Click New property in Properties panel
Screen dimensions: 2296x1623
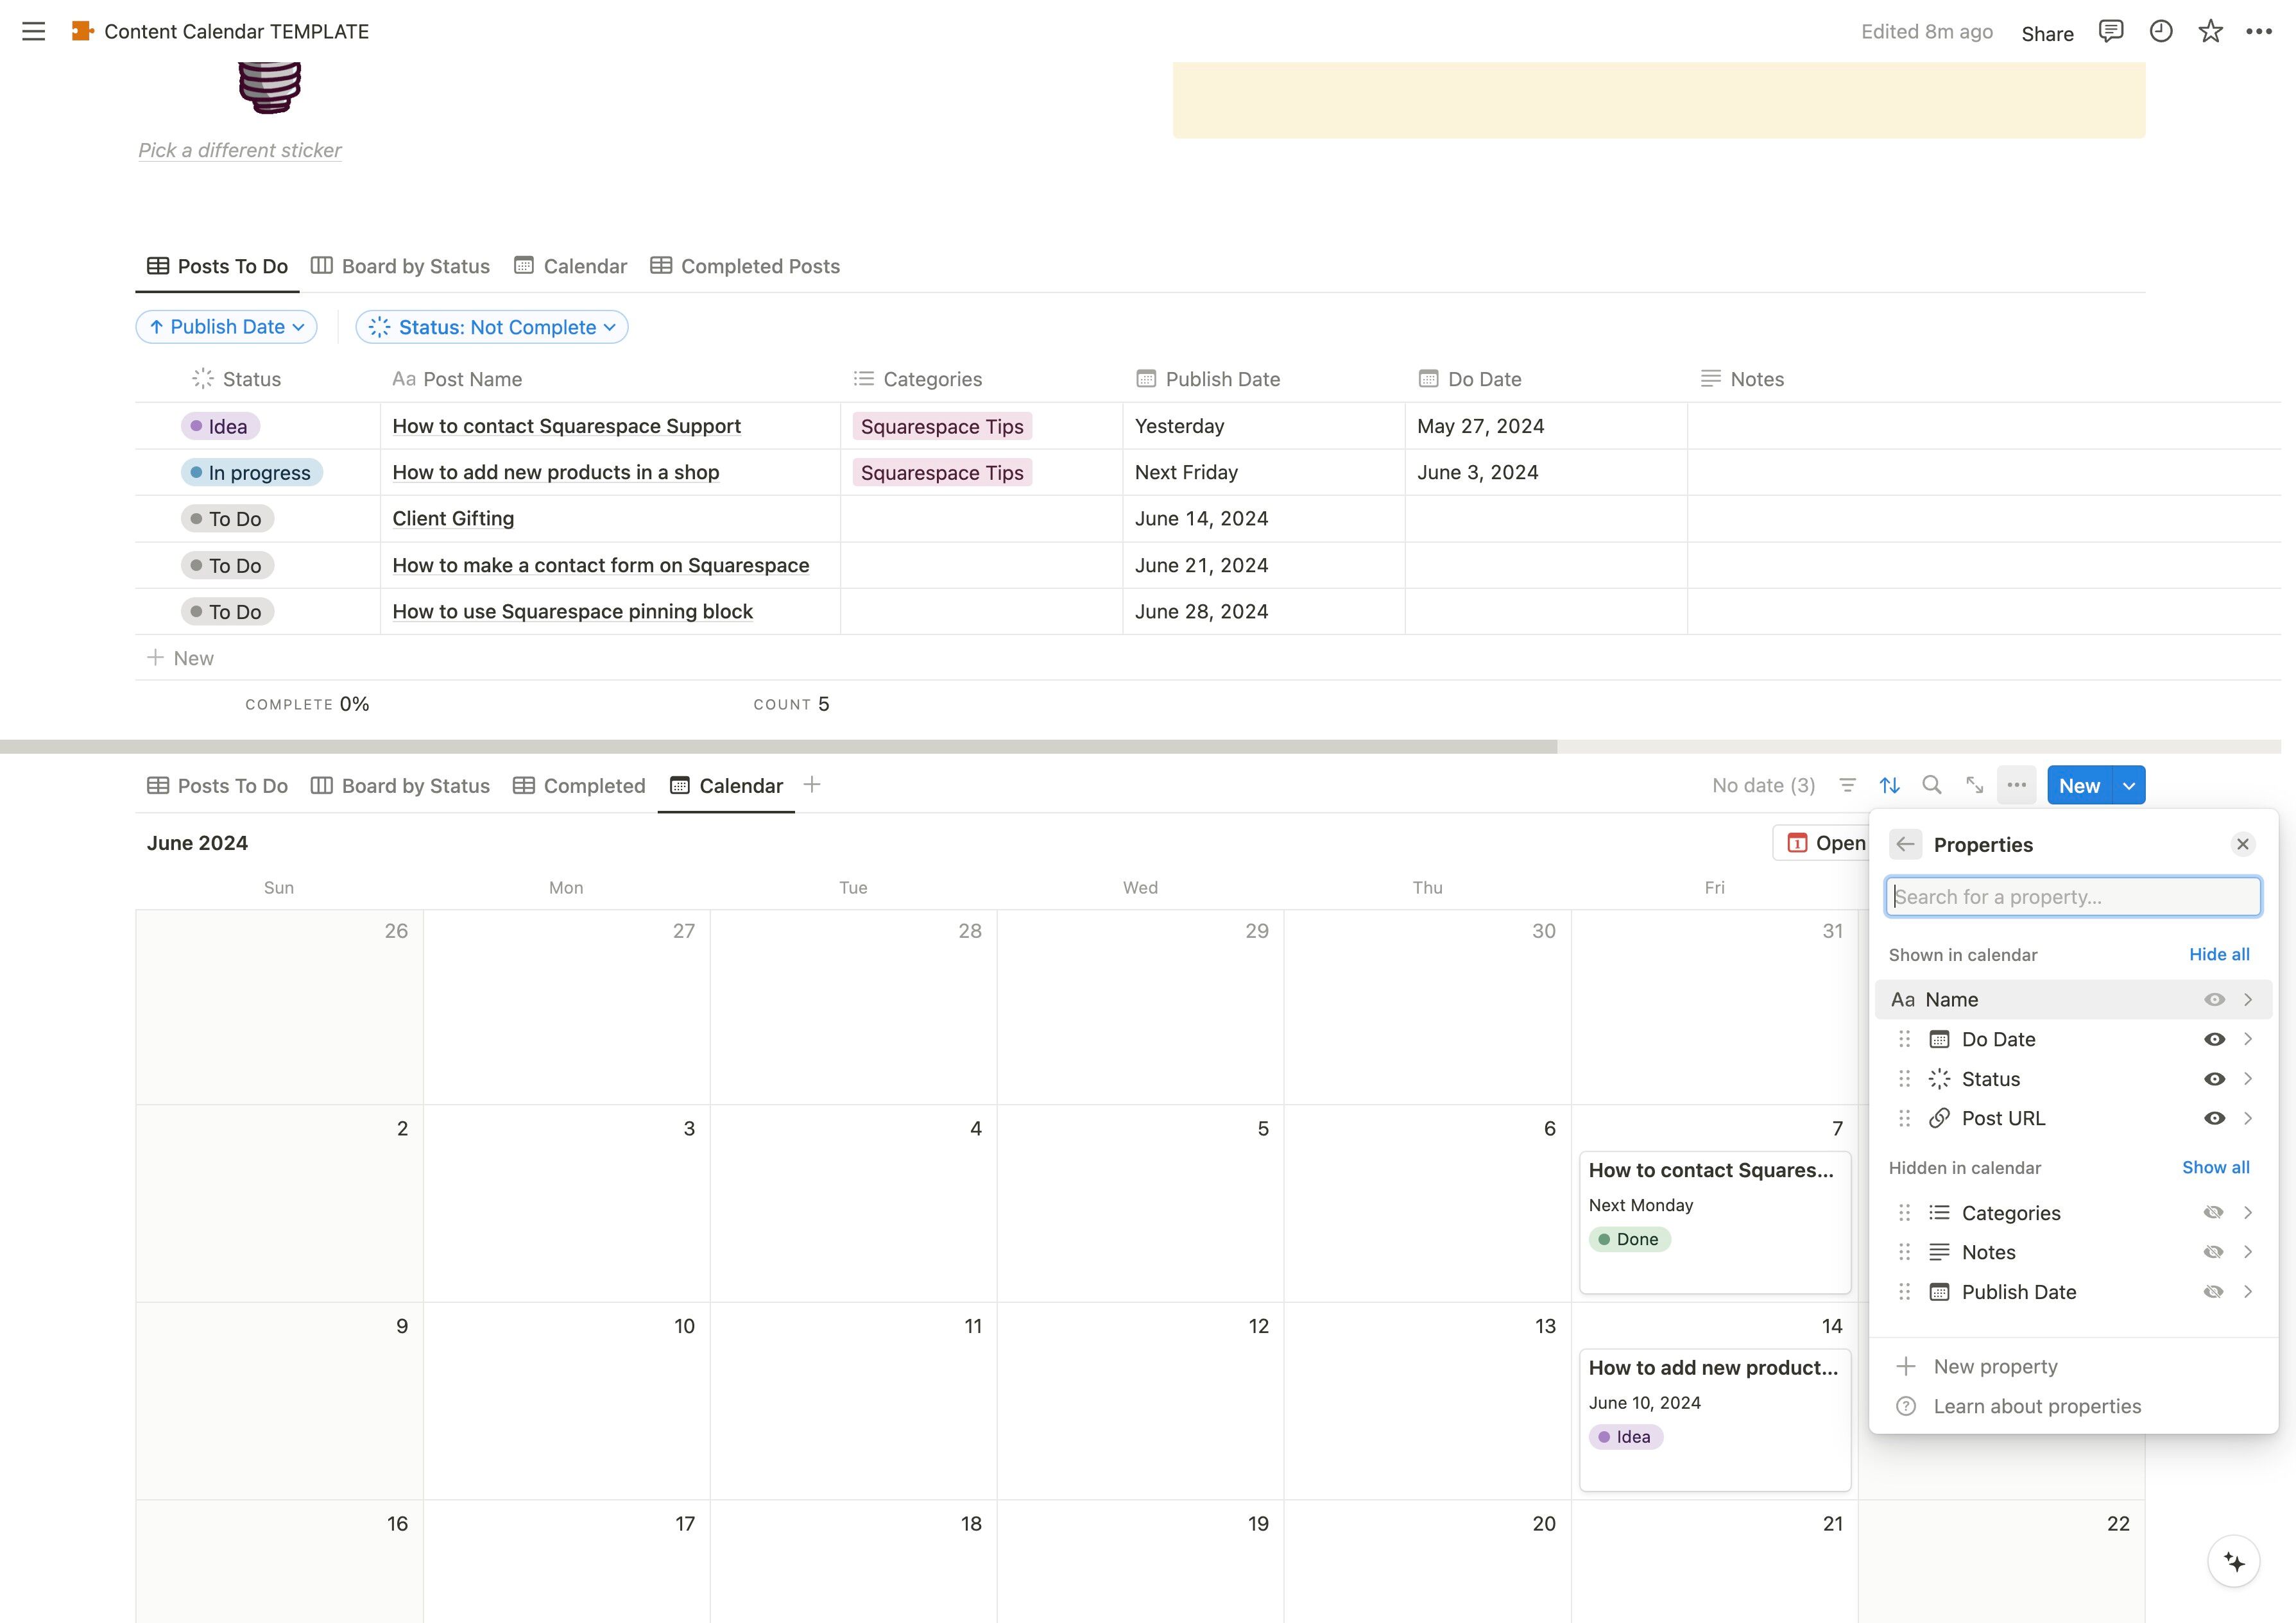click(x=1995, y=1367)
